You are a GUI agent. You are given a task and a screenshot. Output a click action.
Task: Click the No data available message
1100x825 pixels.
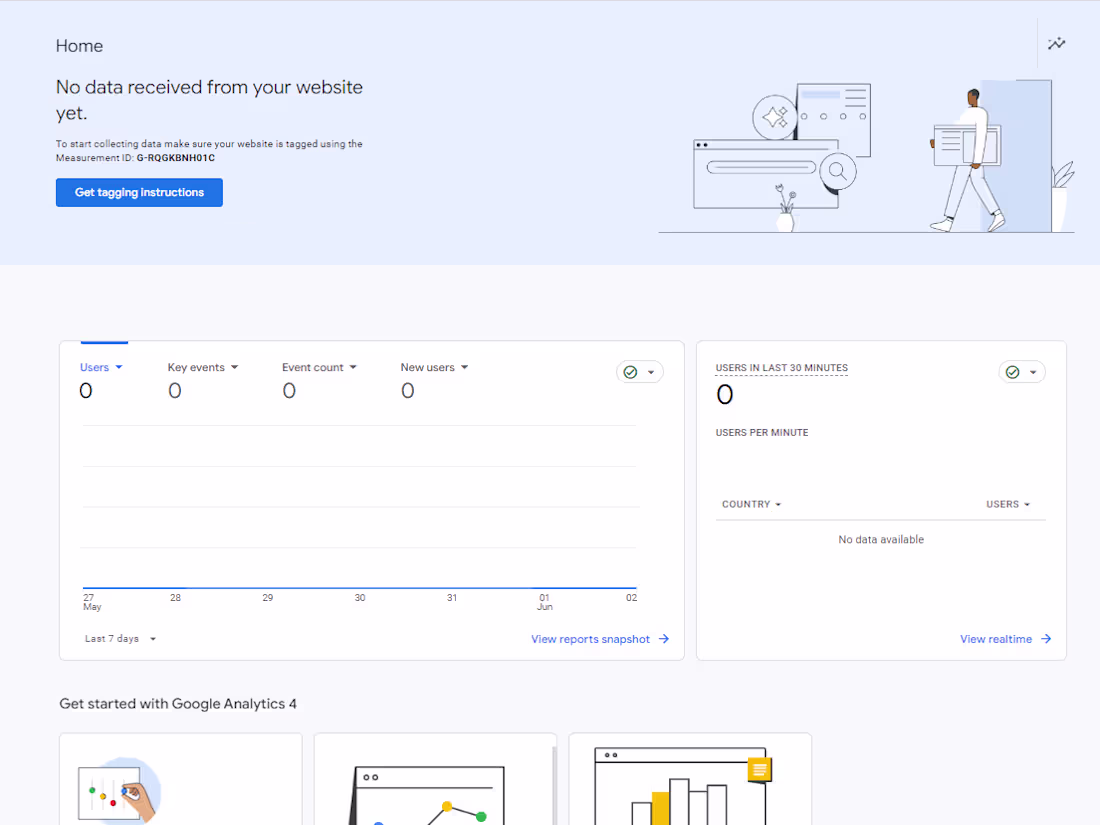881,539
